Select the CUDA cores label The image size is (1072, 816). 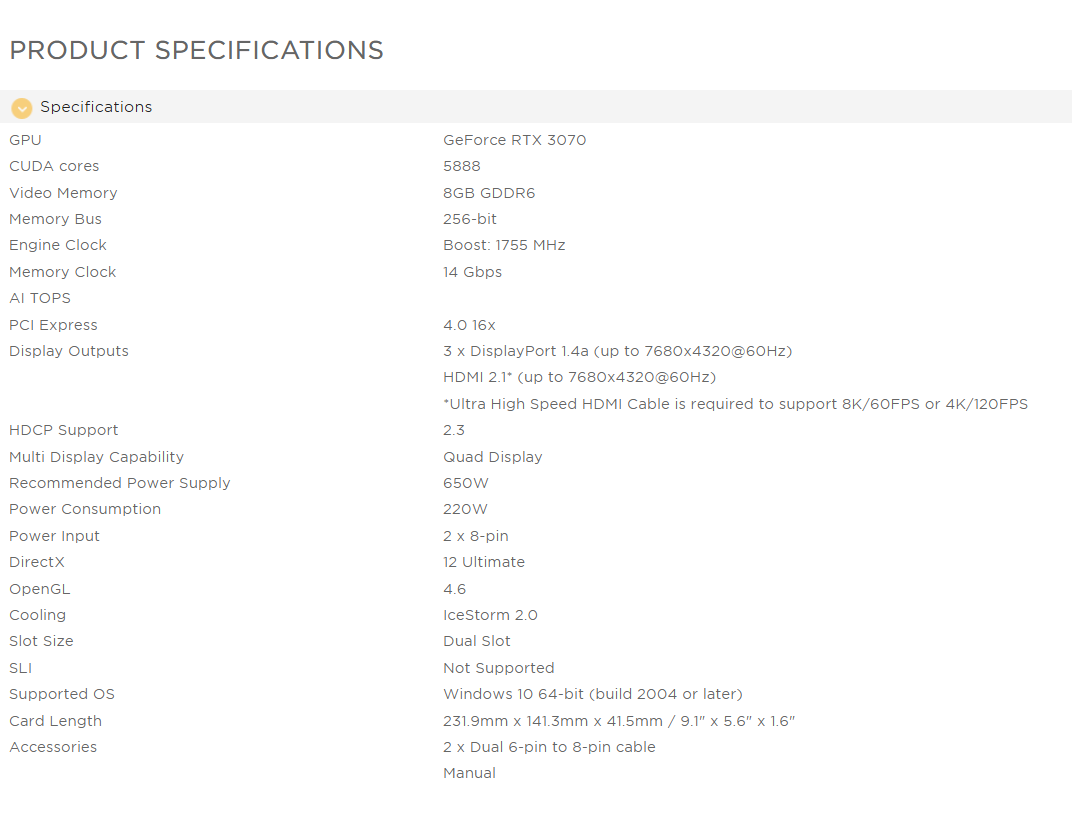click(x=54, y=166)
